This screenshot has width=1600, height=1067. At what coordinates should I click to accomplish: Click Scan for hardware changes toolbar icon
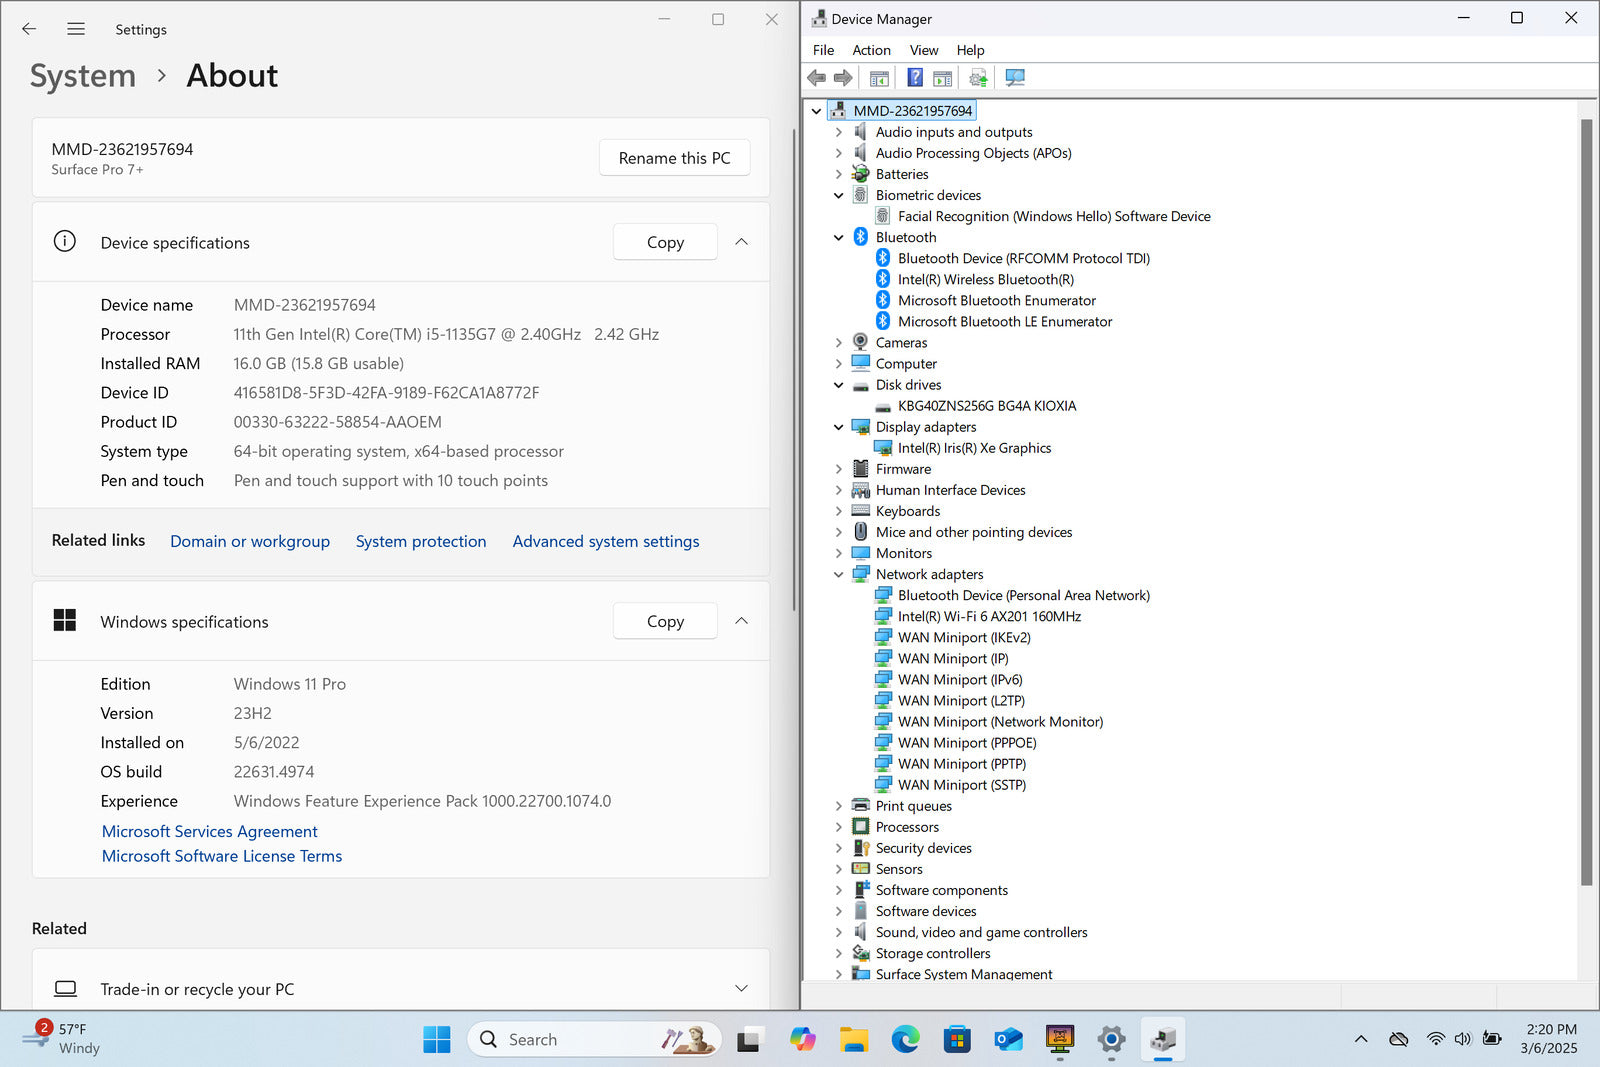(1015, 78)
